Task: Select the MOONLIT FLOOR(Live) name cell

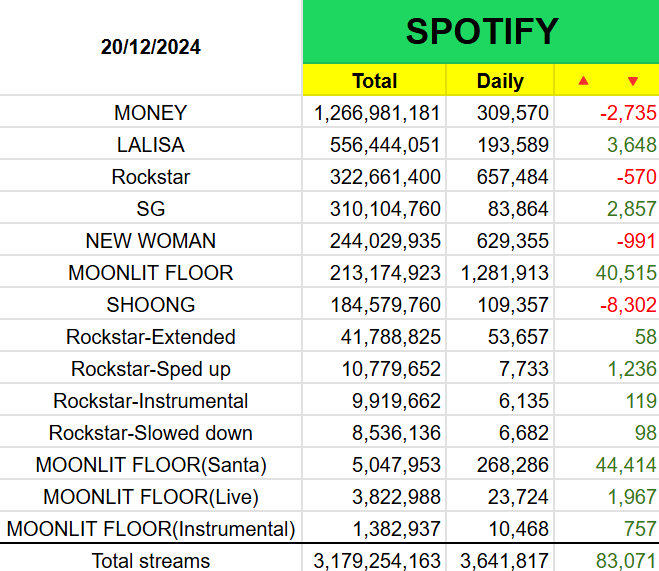Action: [x=150, y=497]
